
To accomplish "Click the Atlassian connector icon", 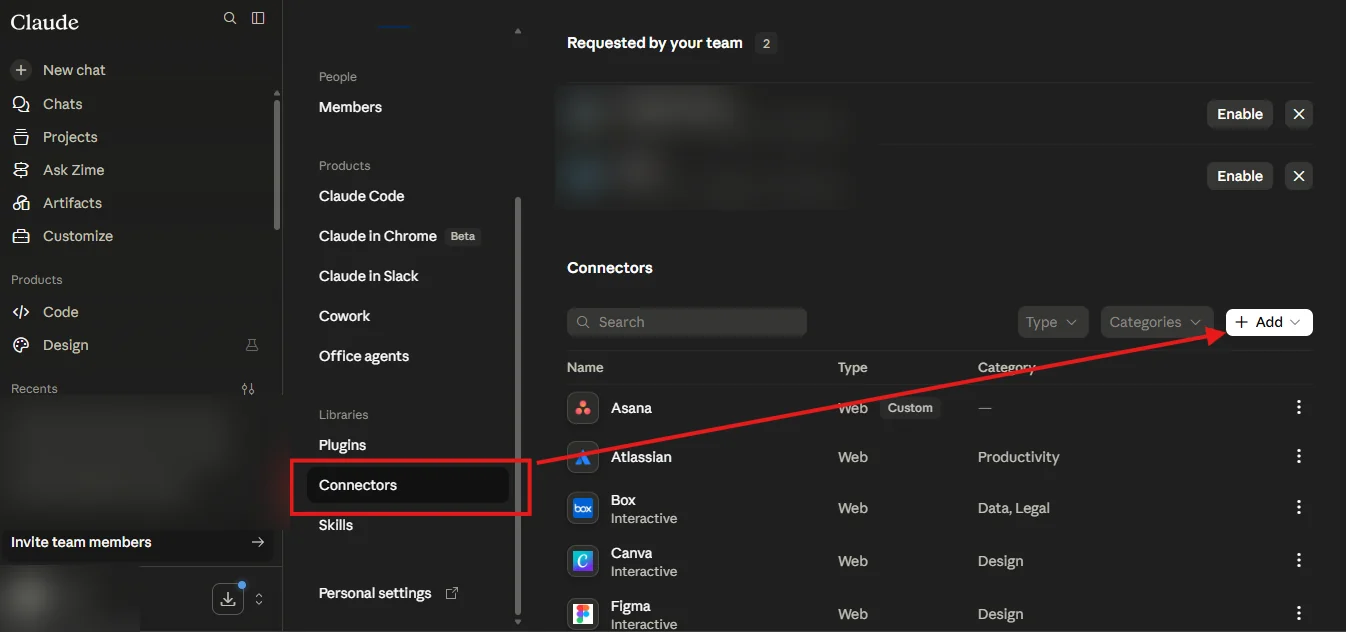I will click(x=583, y=457).
